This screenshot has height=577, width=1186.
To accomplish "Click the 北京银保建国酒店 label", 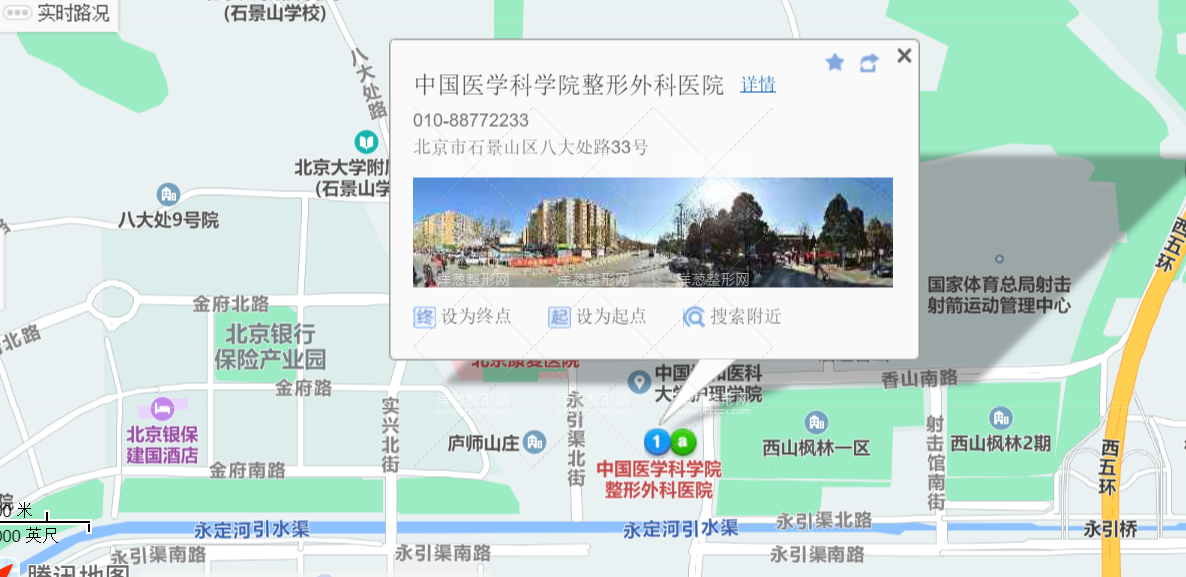I will [x=163, y=445].
